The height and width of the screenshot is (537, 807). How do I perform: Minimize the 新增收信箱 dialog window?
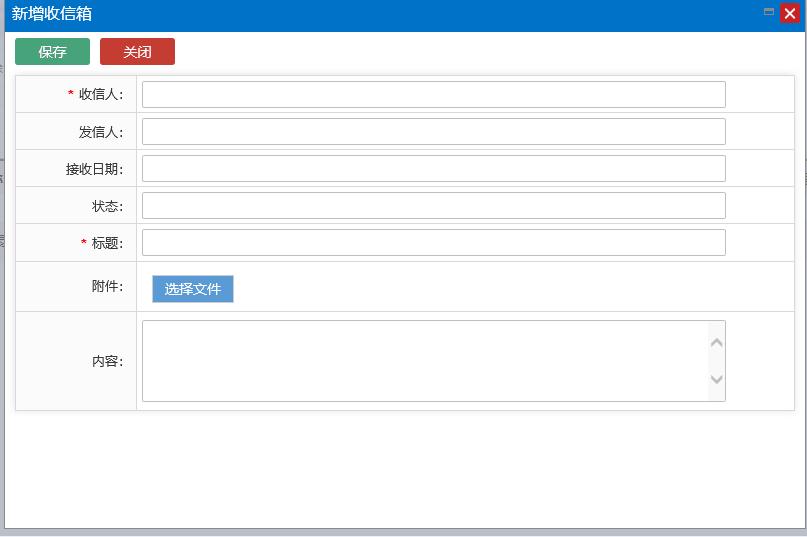click(x=769, y=12)
